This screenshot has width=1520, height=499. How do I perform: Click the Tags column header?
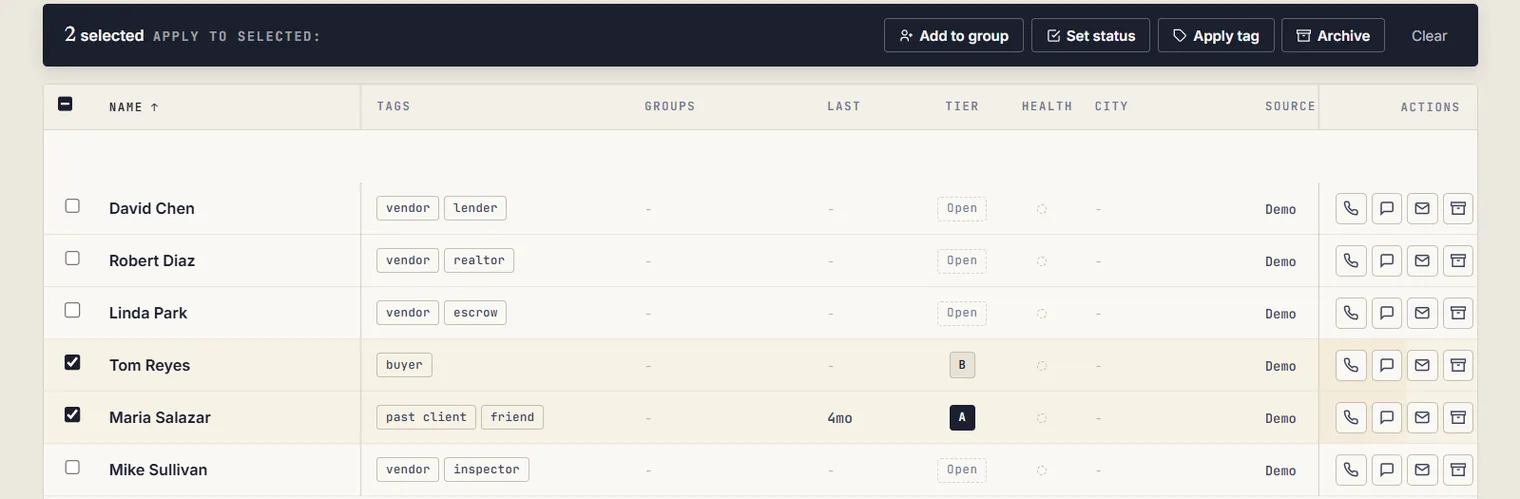click(x=394, y=106)
